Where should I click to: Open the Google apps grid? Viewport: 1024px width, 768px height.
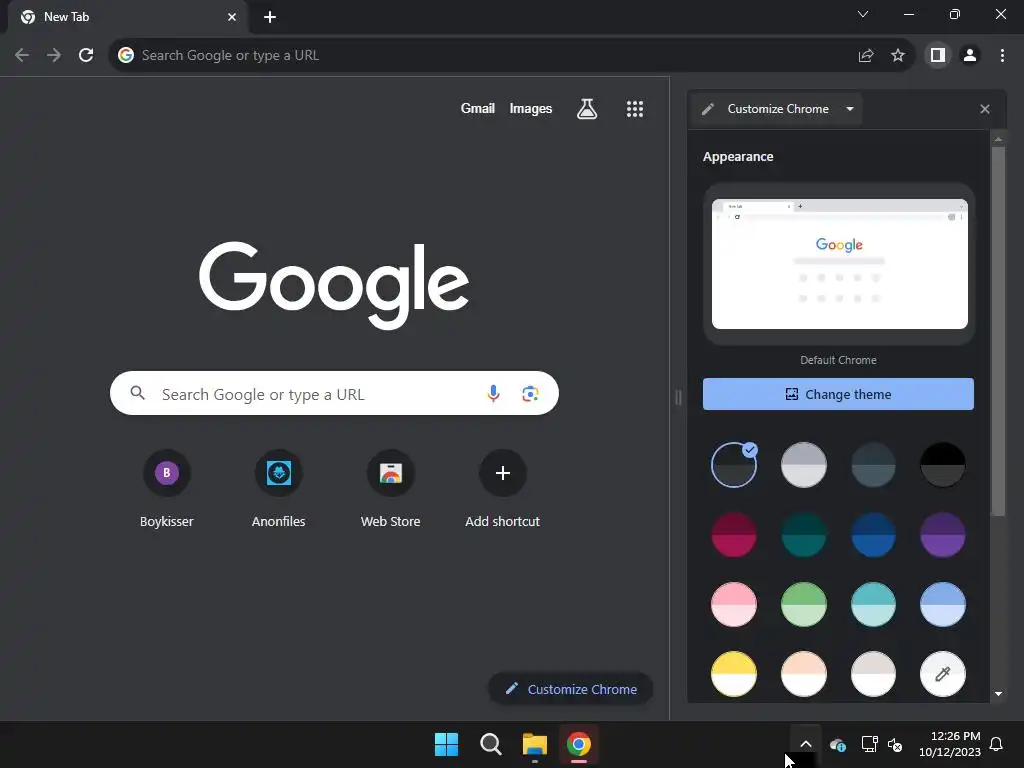635,109
